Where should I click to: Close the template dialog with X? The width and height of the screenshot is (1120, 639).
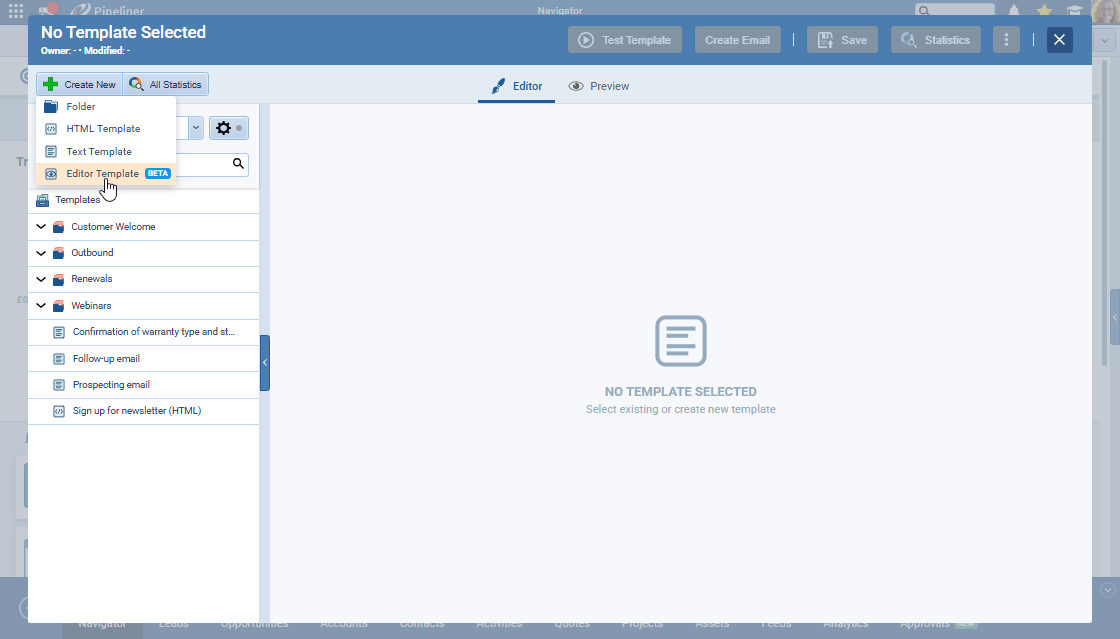click(1060, 40)
